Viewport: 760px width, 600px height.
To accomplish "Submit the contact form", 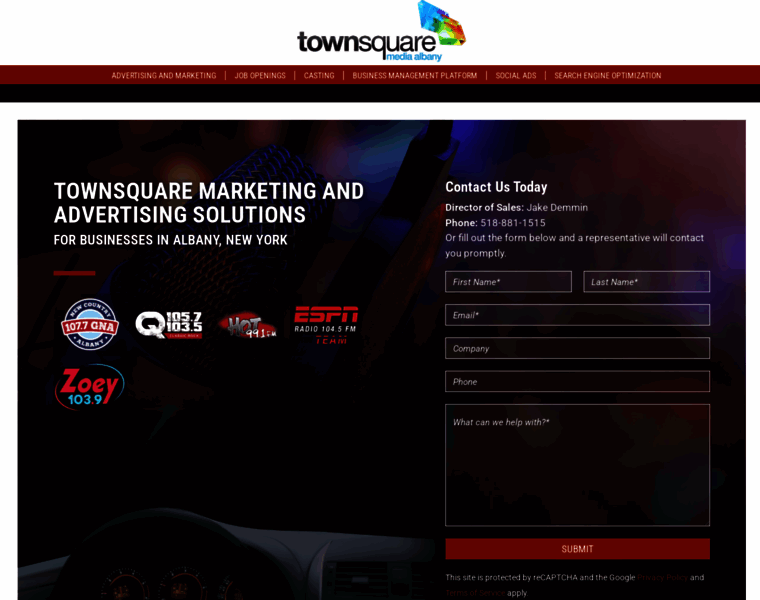I will coord(577,549).
